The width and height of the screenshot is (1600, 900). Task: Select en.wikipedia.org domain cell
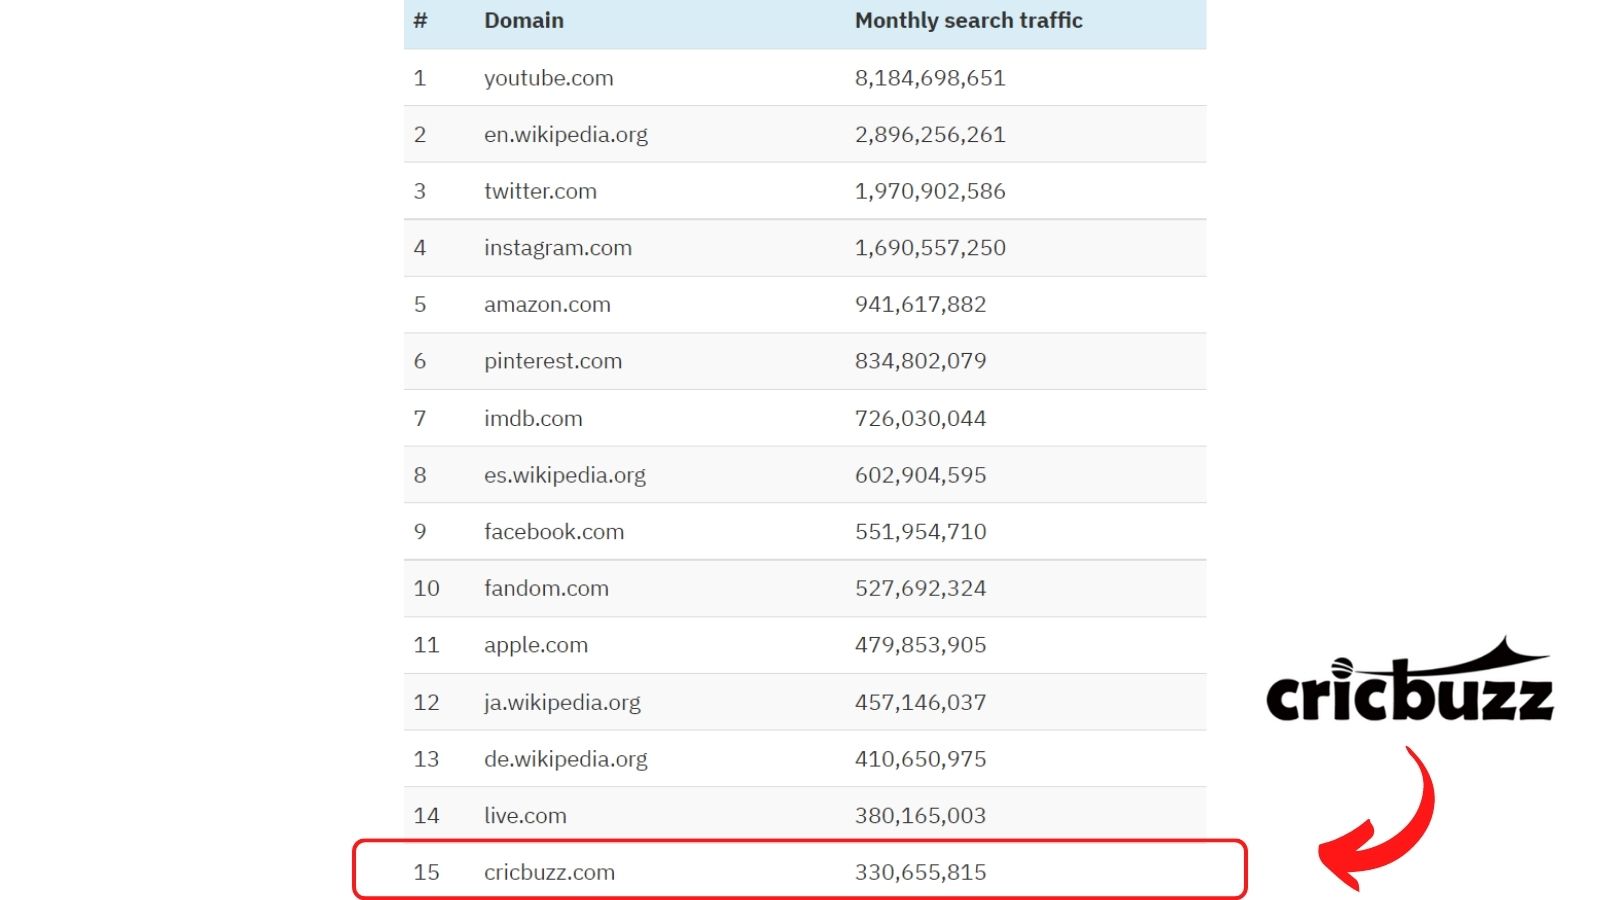566,135
